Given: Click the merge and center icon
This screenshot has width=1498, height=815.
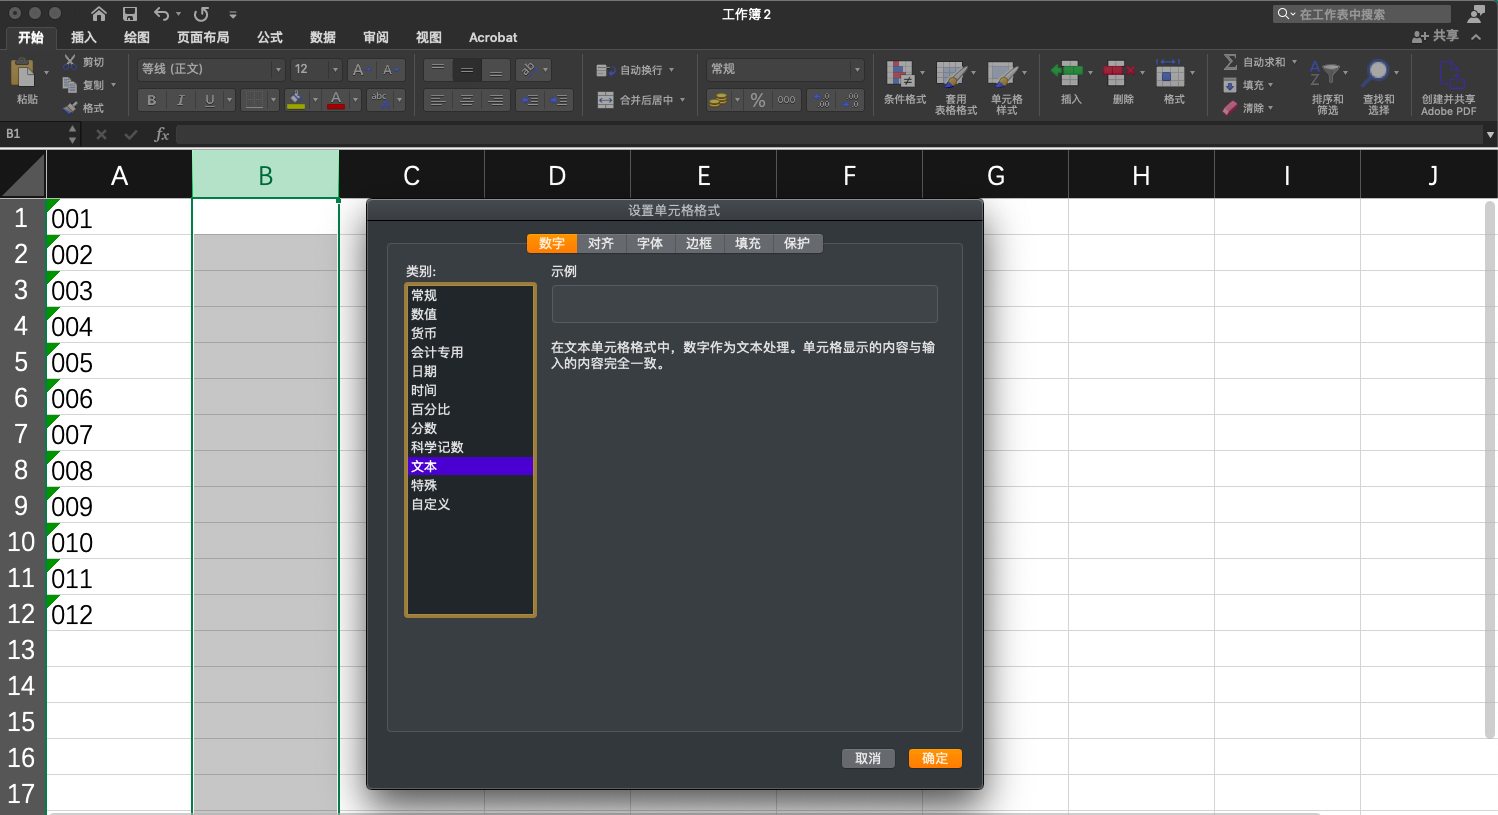Looking at the screenshot, I should (606, 101).
